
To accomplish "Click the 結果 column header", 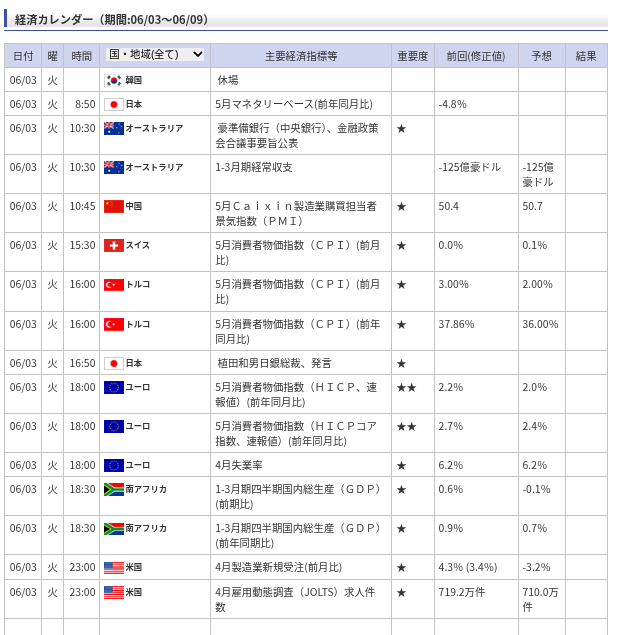I will [x=586, y=56].
